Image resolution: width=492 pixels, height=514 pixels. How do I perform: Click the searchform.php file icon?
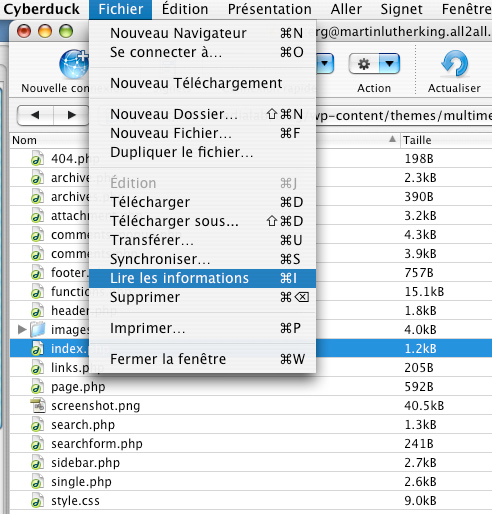[x=37, y=444]
